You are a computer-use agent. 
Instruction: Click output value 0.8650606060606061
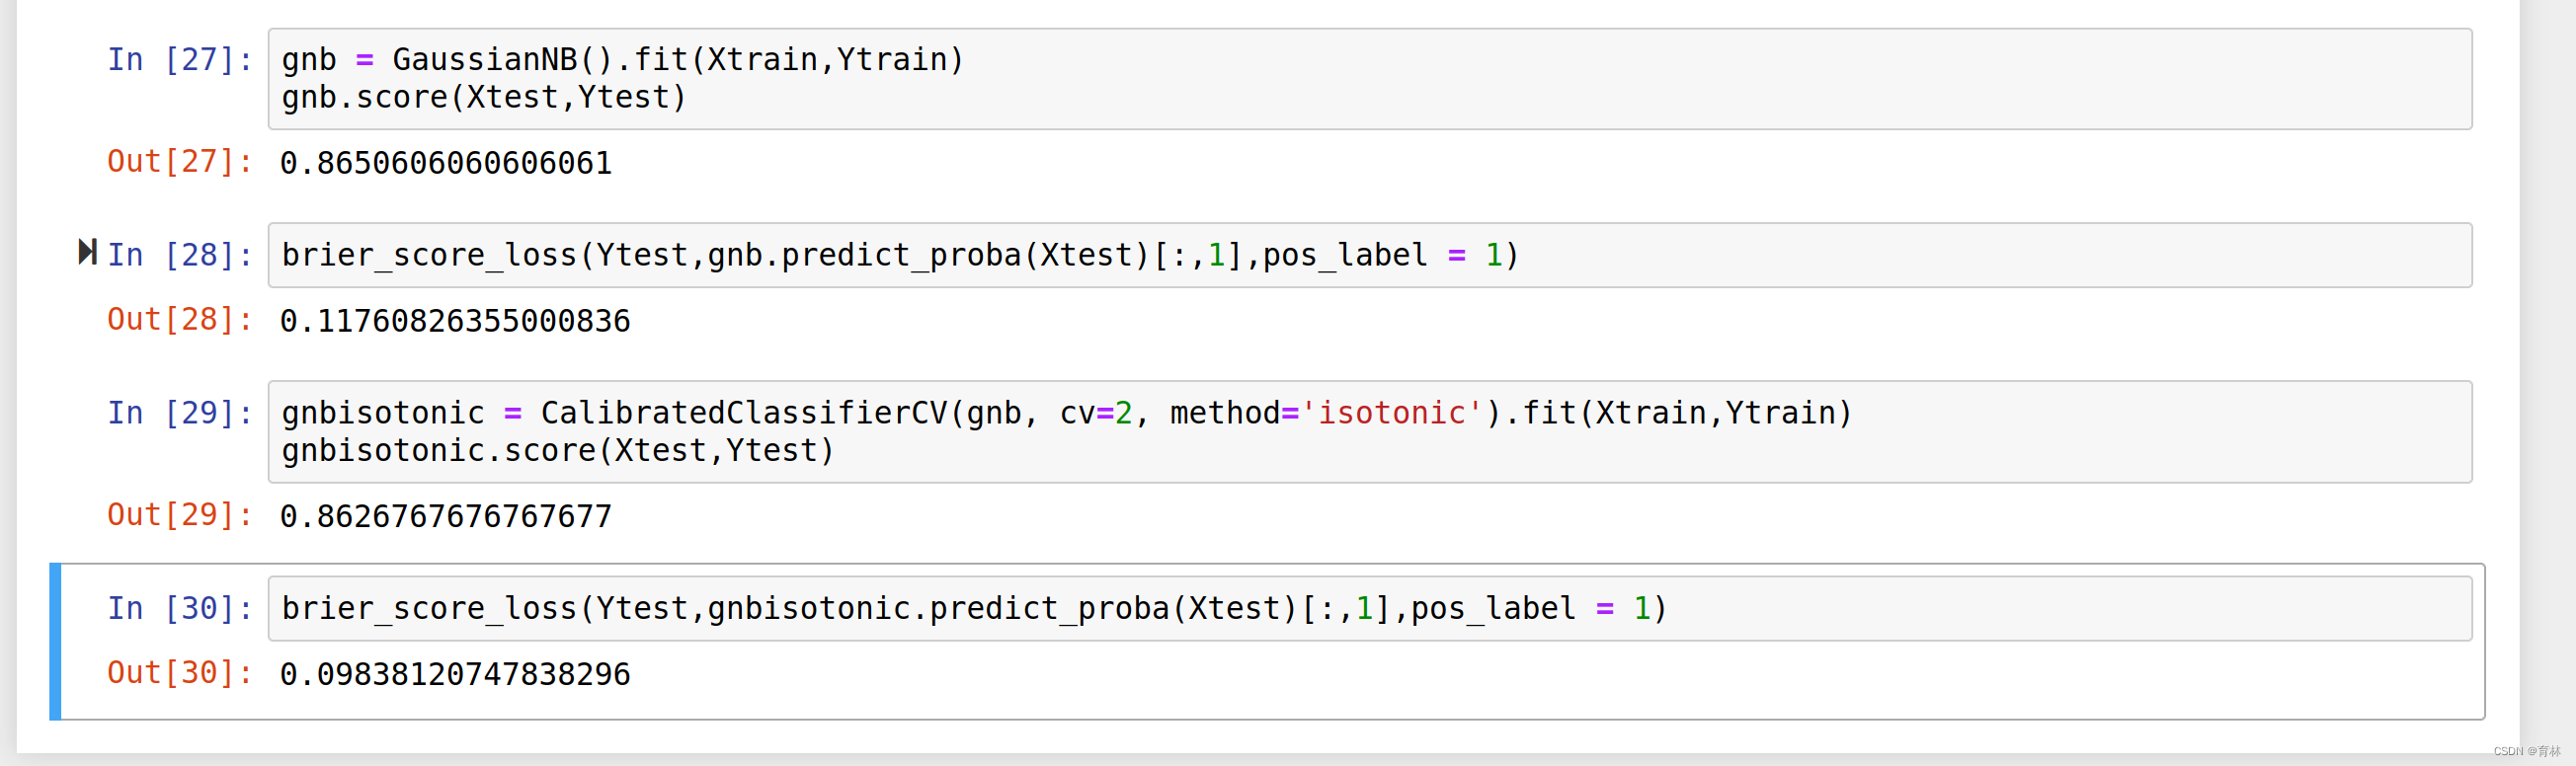(445, 163)
